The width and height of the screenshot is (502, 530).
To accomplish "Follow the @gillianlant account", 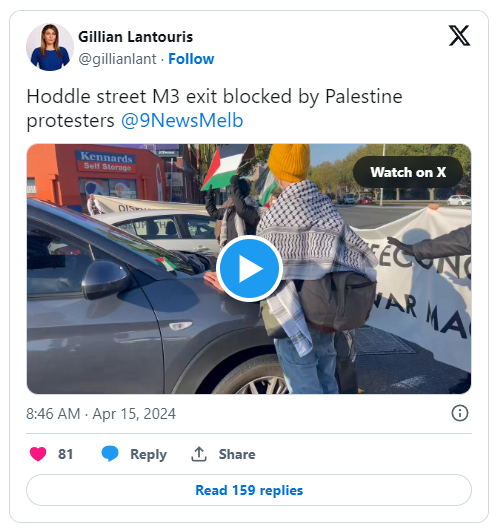I will [x=191, y=59].
